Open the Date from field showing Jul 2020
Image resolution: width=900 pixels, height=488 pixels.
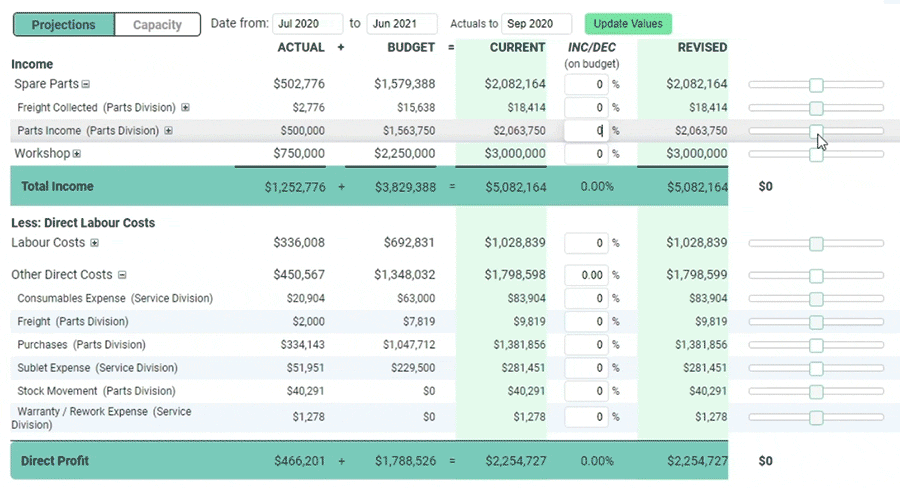pyautogui.click(x=308, y=24)
